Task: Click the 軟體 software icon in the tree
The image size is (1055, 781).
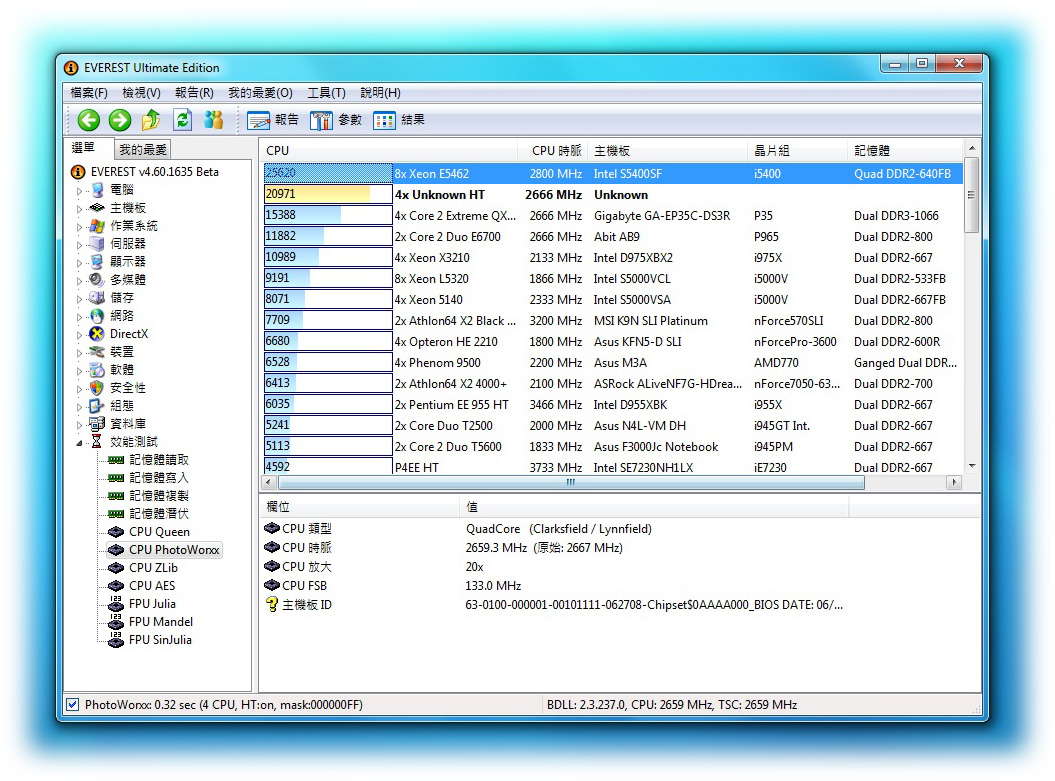Action: [97, 370]
